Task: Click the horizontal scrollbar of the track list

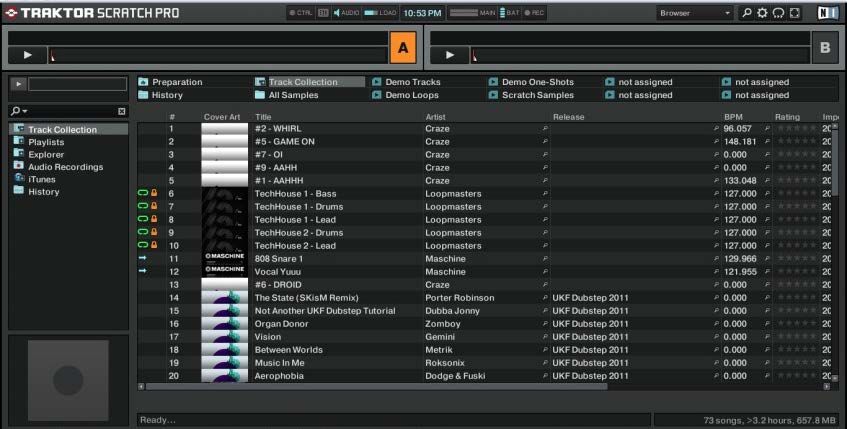Action: click(x=376, y=386)
